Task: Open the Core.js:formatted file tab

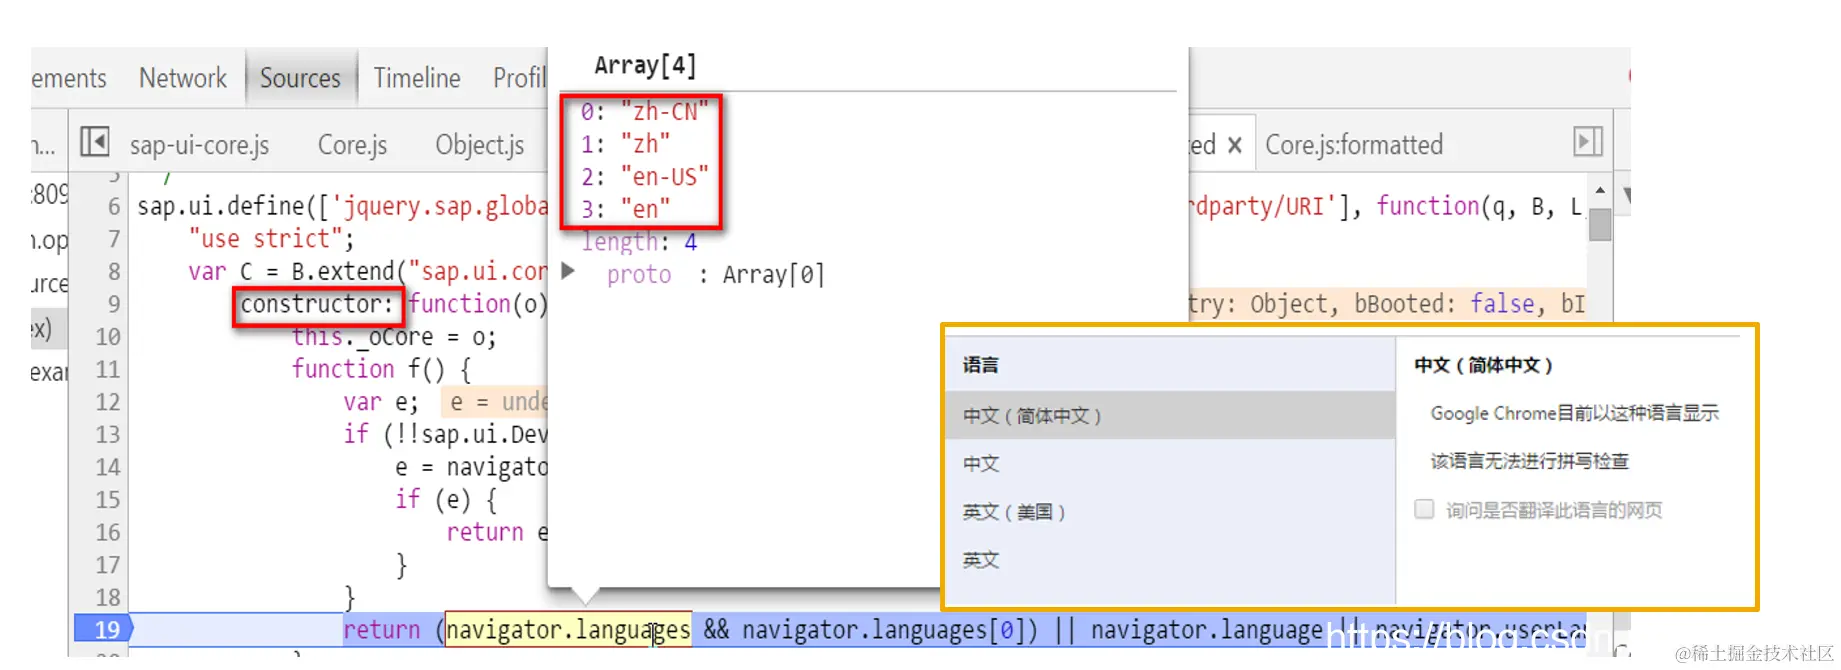Action: click(1354, 145)
